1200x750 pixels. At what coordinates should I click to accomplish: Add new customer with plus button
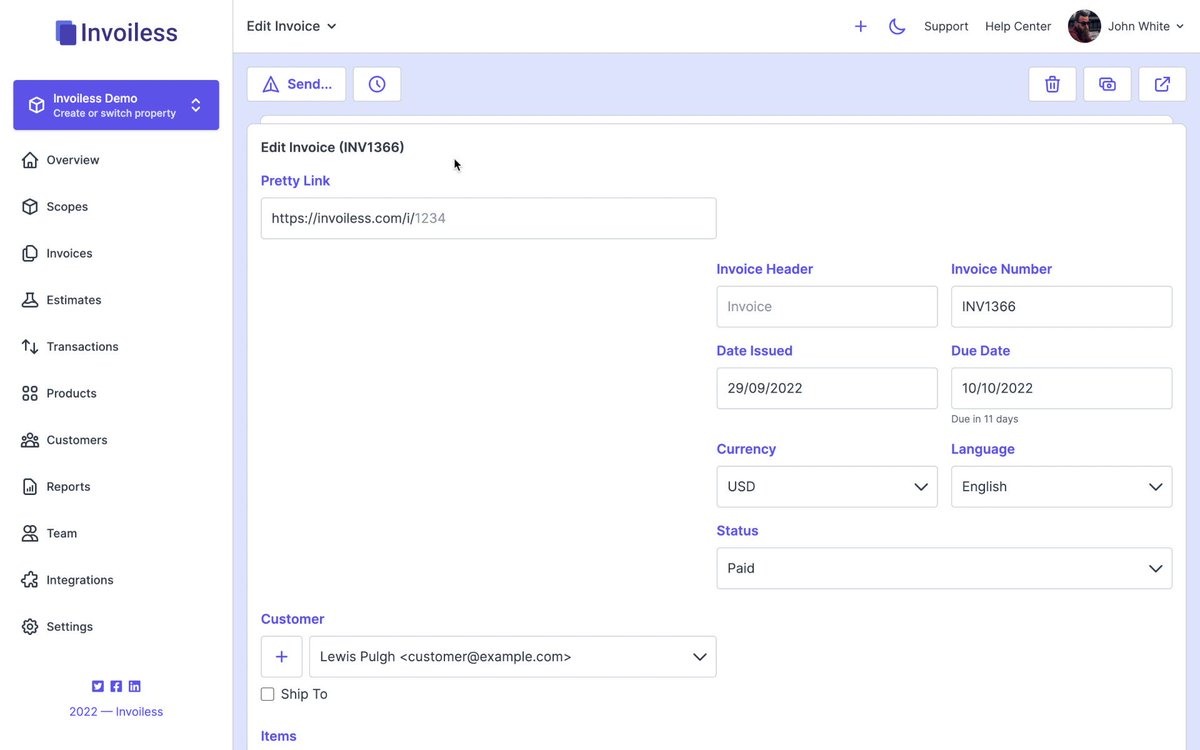click(x=282, y=657)
